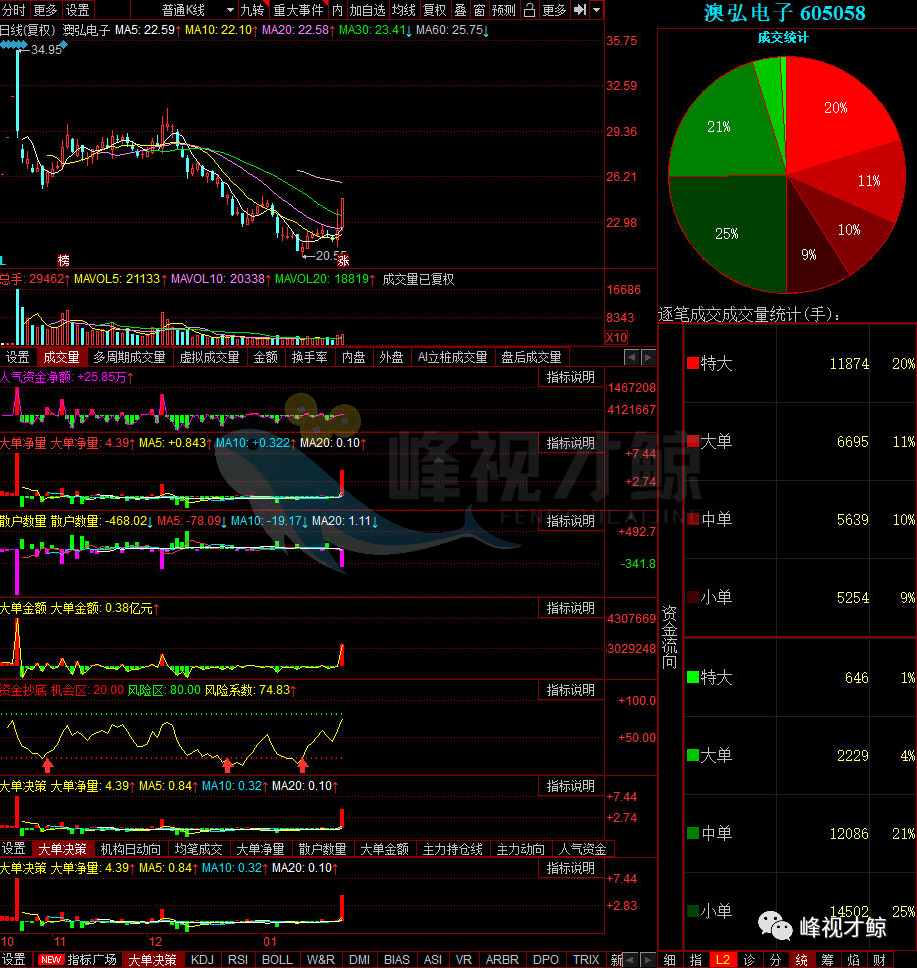The image size is (917, 968).
Task: Select the 盘后成交量 tab
Action: coord(531,357)
